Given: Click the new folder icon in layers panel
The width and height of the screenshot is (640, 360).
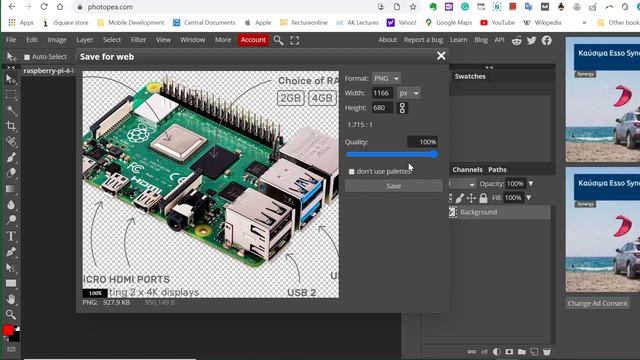Looking at the screenshot, I should pyautogui.click(x=522, y=351).
